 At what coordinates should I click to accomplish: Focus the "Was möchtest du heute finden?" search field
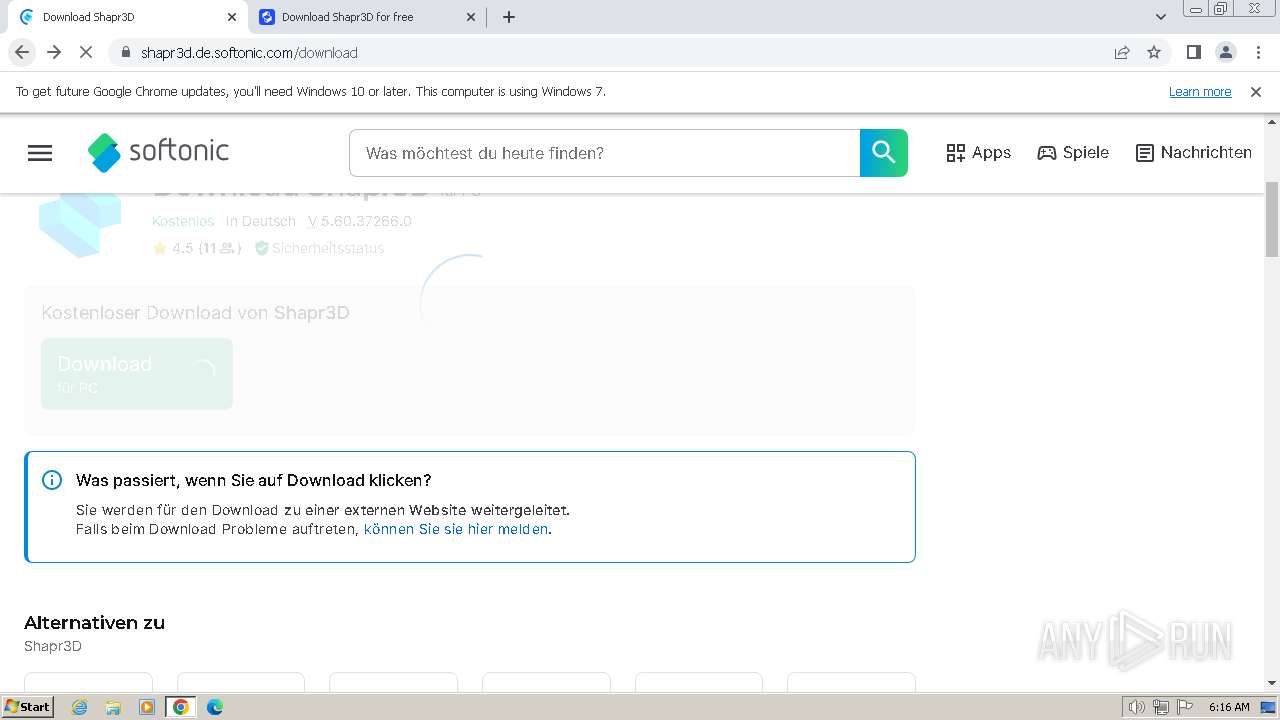click(x=604, y=153)
